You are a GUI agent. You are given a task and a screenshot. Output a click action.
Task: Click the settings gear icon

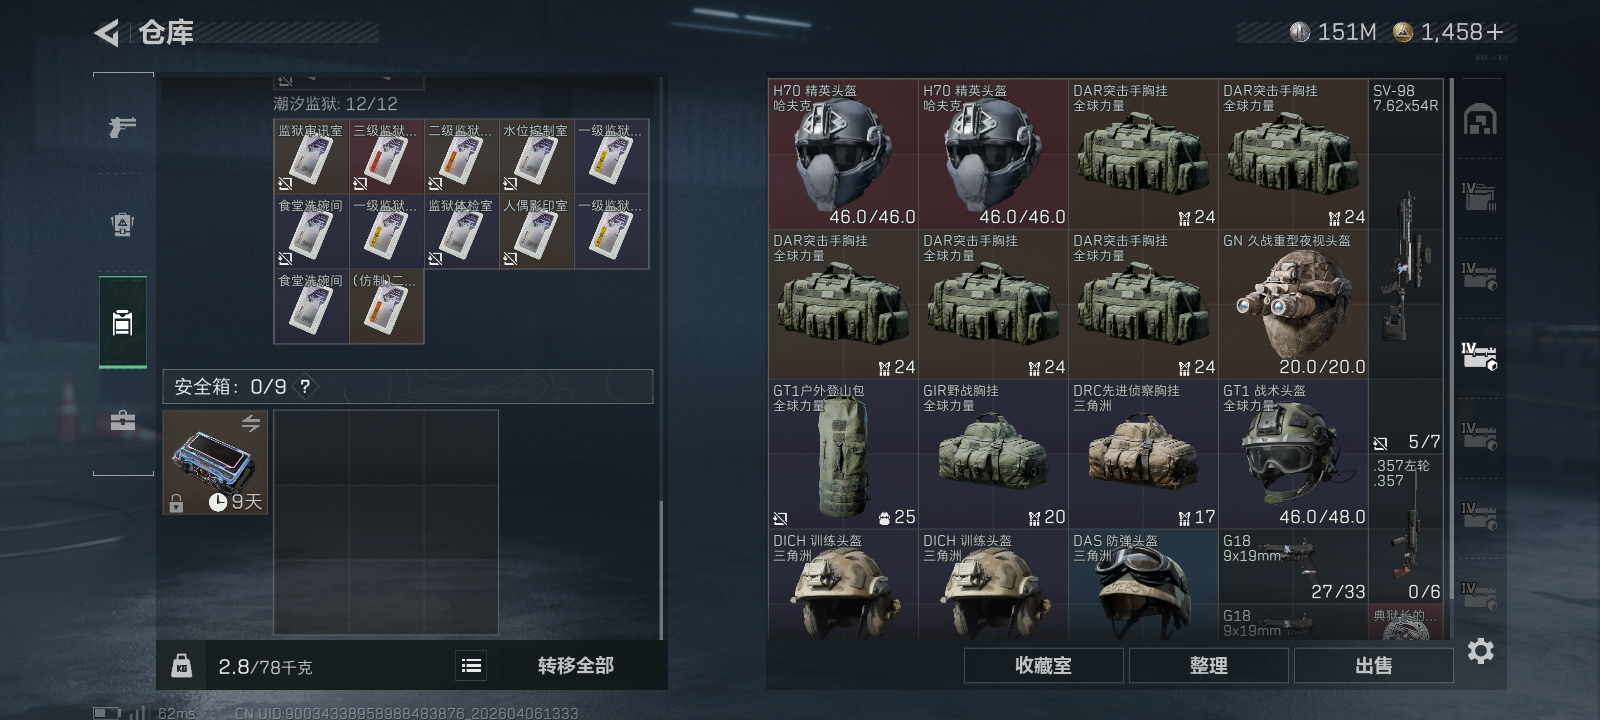pos(1480,651)
